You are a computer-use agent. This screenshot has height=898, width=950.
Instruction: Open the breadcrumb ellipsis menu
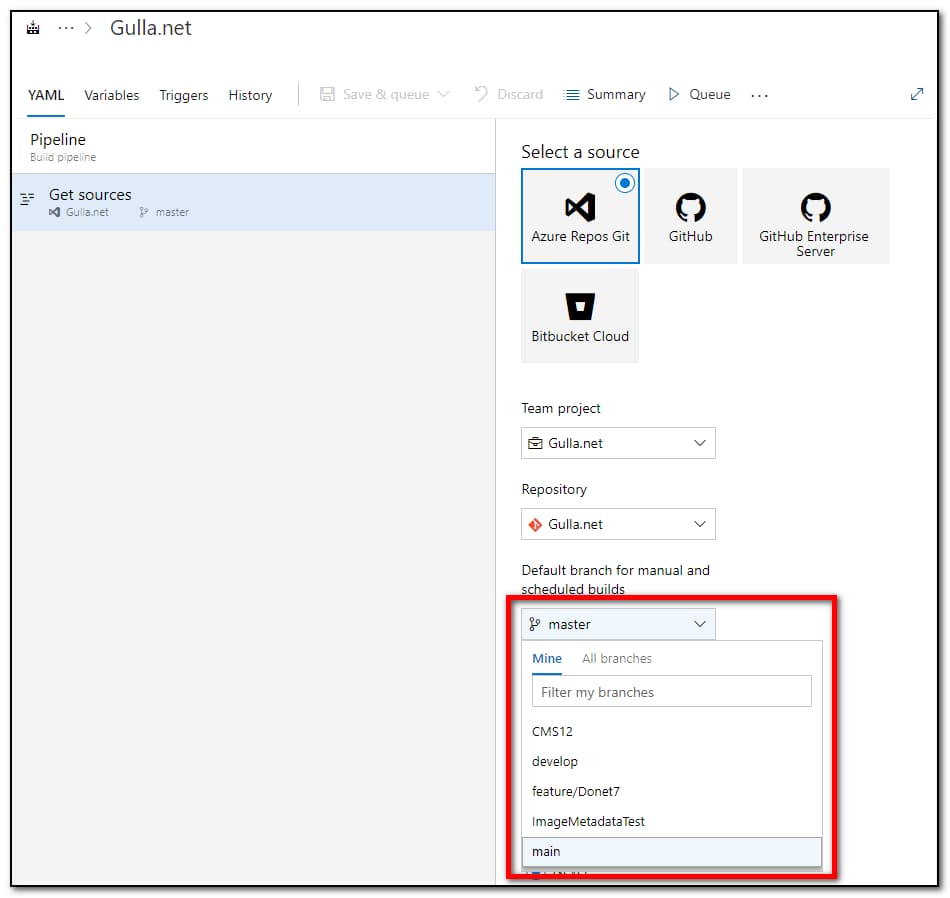click(66, 28)
